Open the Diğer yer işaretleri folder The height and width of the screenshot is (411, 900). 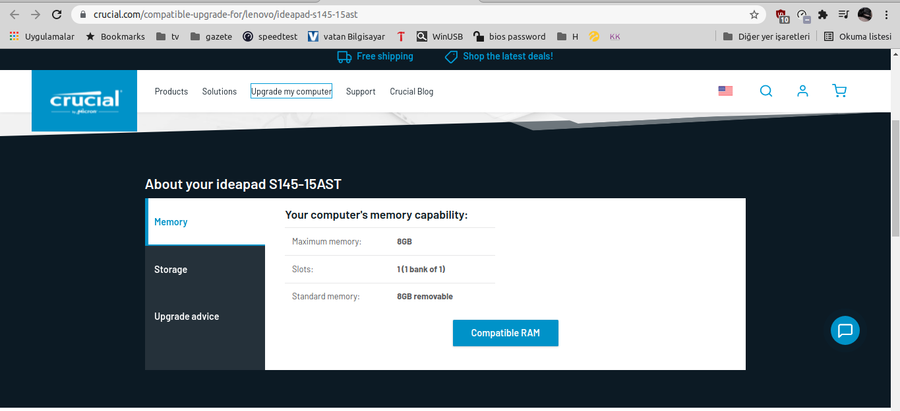coord(766,37)
